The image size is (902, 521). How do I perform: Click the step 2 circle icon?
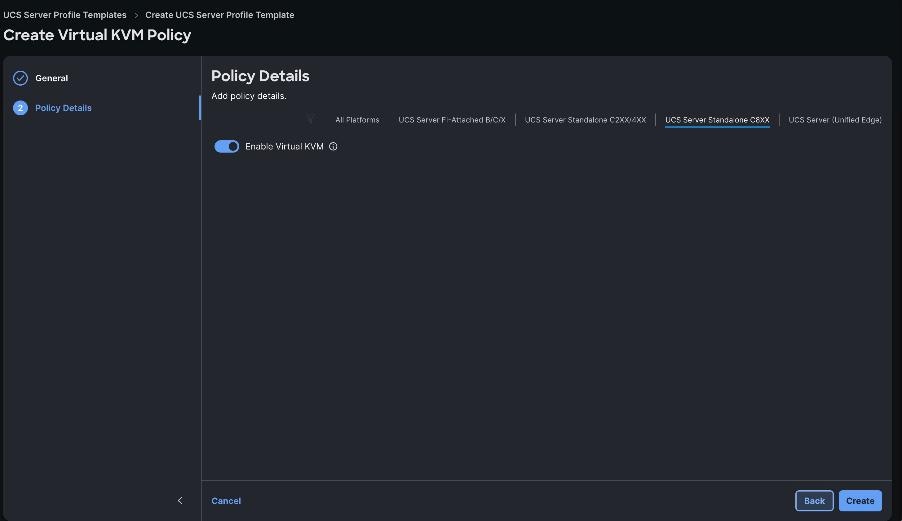[20, 108]
